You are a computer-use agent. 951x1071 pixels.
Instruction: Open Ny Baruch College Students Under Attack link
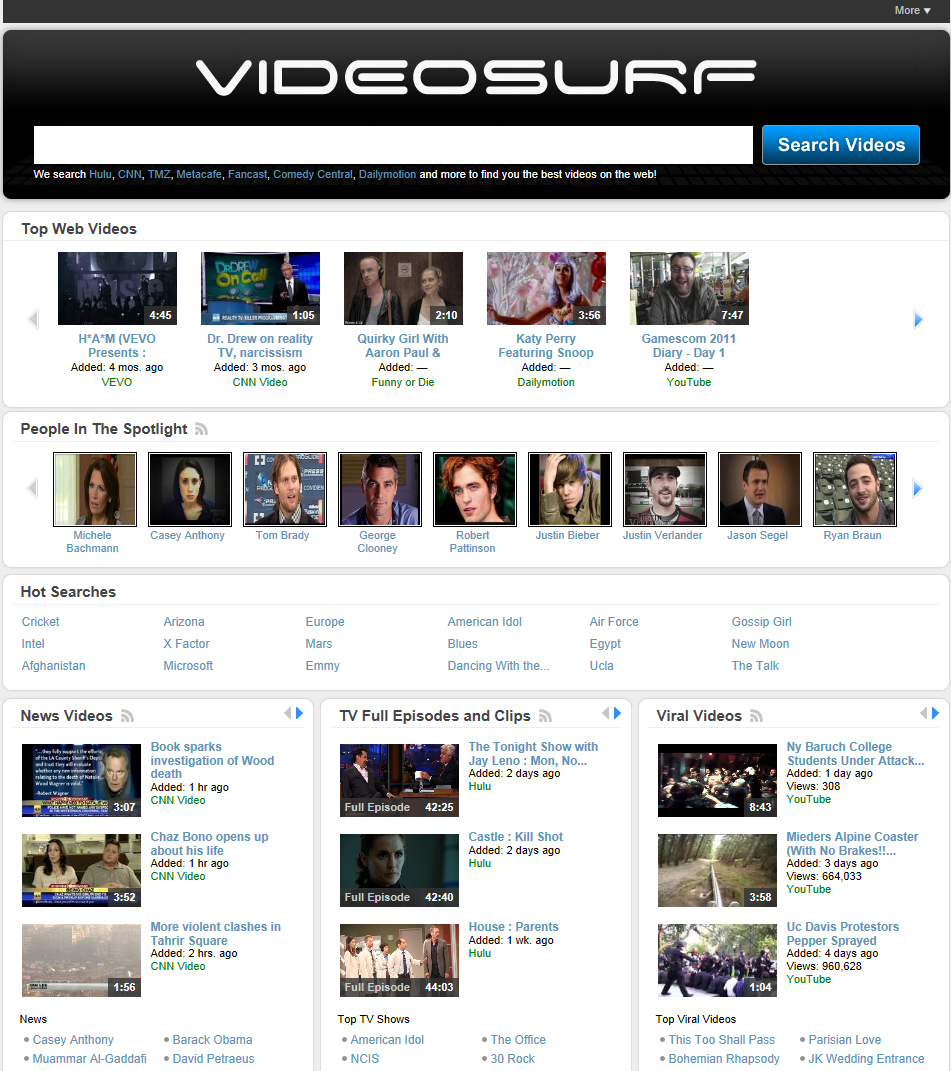pos(855,753)
